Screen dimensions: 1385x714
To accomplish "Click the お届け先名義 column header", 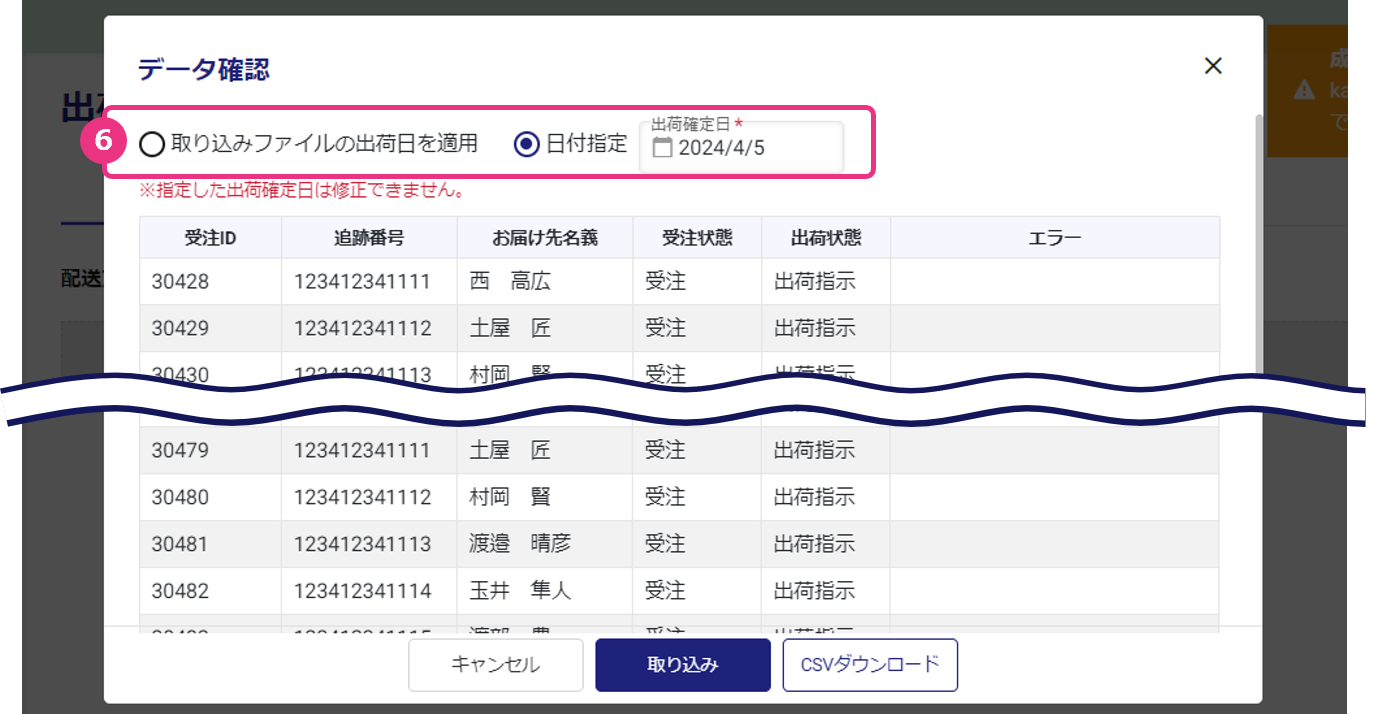I will (544, 238).
